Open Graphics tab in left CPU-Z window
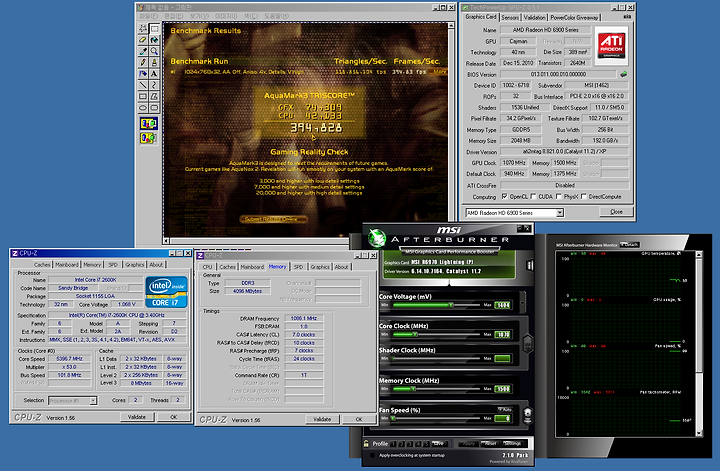Image resolution: width=720 pixels, height=471 pixels. point(135,264)
